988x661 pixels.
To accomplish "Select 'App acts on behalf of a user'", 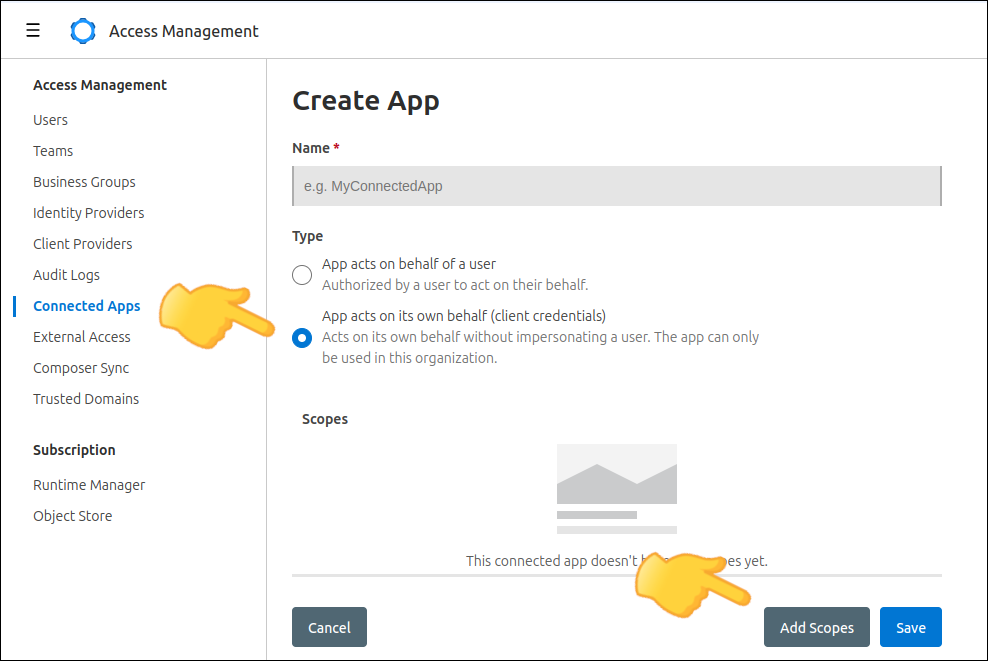I will pyautogui.click(x=302, y=275).
